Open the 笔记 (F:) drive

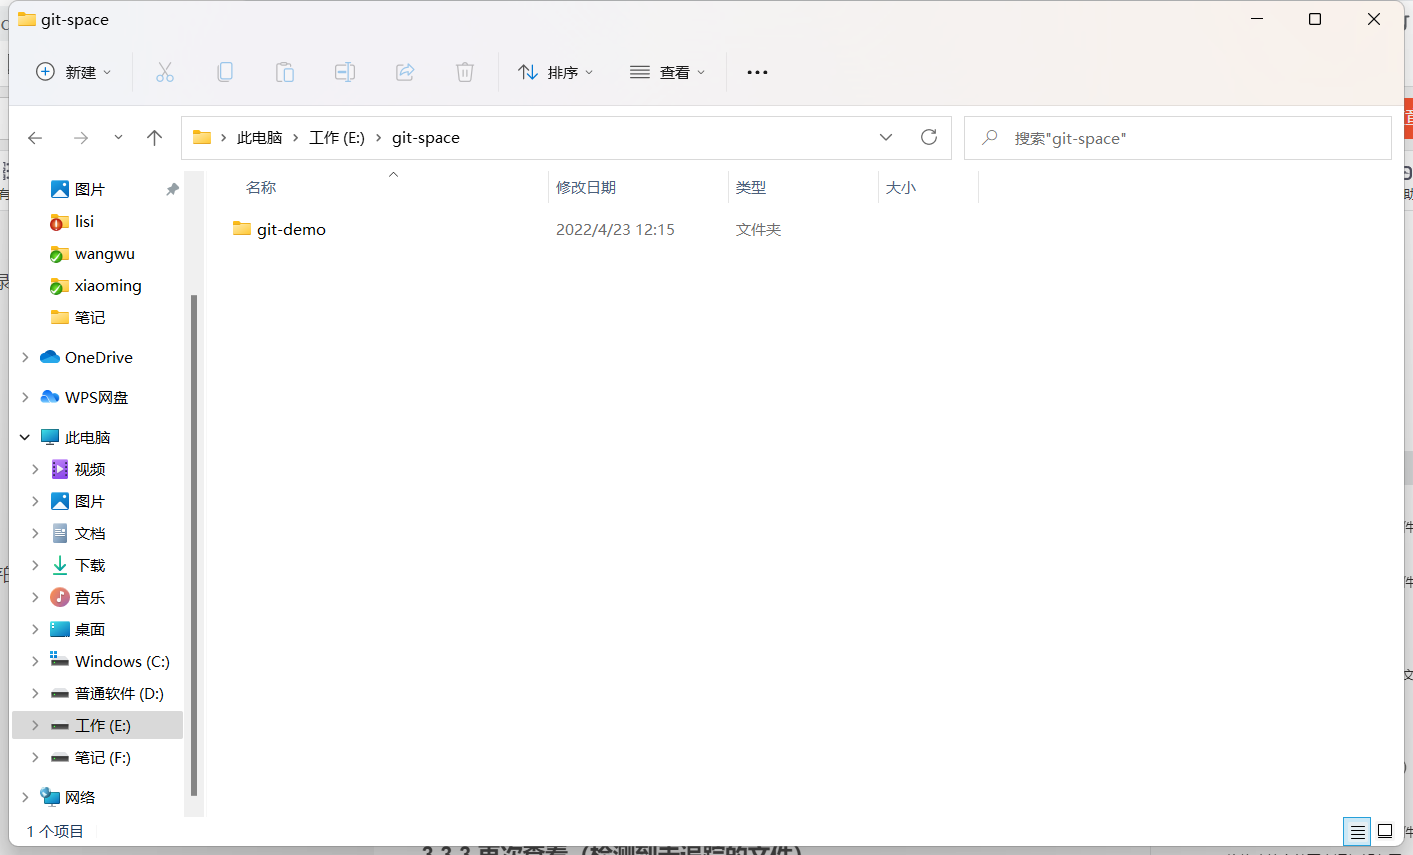[102, 757]
